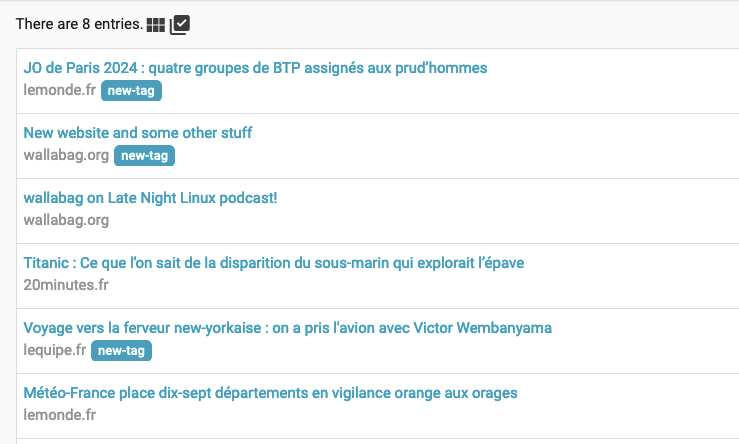Visit the lequipe.fr source link
This screenshot has height=444, width=739.
pos(55,350)
